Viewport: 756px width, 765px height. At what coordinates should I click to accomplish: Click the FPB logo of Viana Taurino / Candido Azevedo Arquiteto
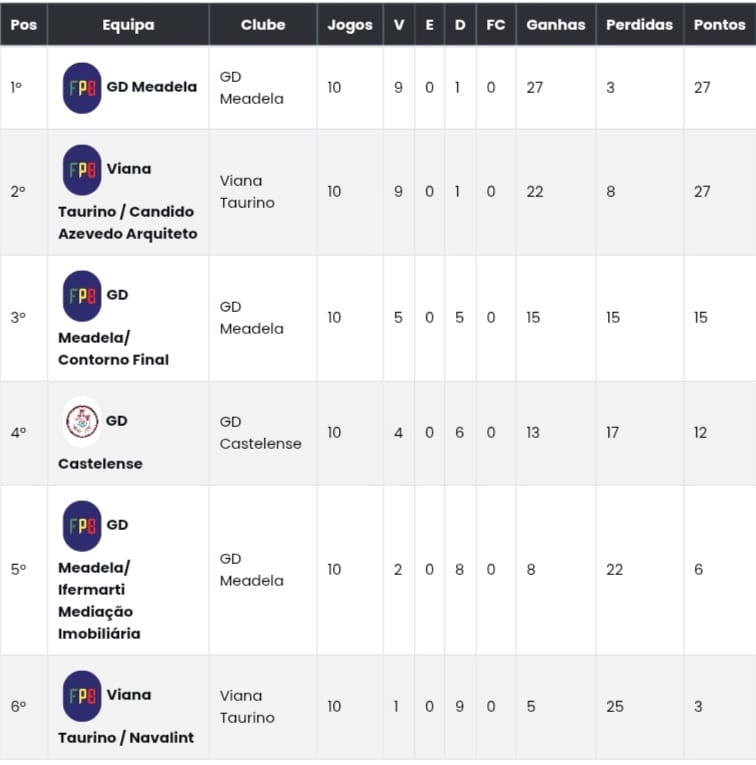pyautogui.click(x=82, y=170)
